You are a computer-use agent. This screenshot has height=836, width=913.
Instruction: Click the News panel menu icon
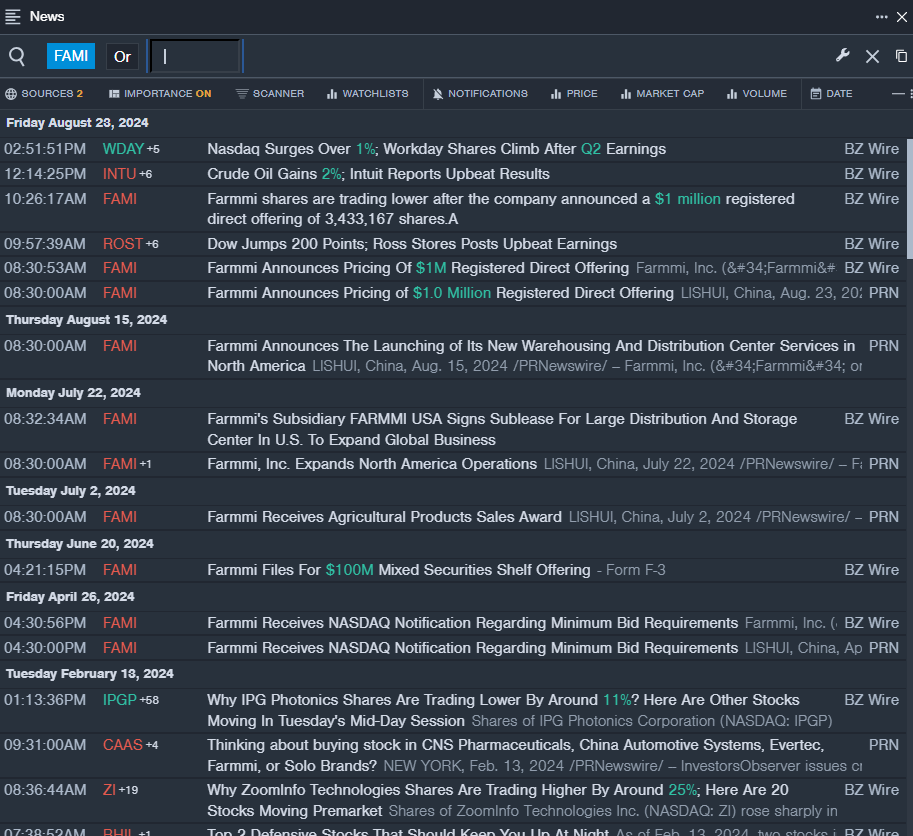coord(13,16)
